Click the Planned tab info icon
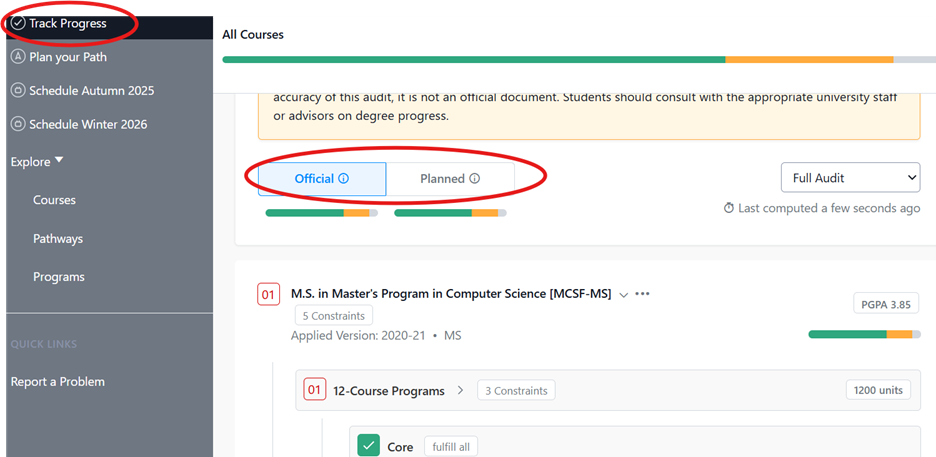The image size is (936, 457). 475,179
